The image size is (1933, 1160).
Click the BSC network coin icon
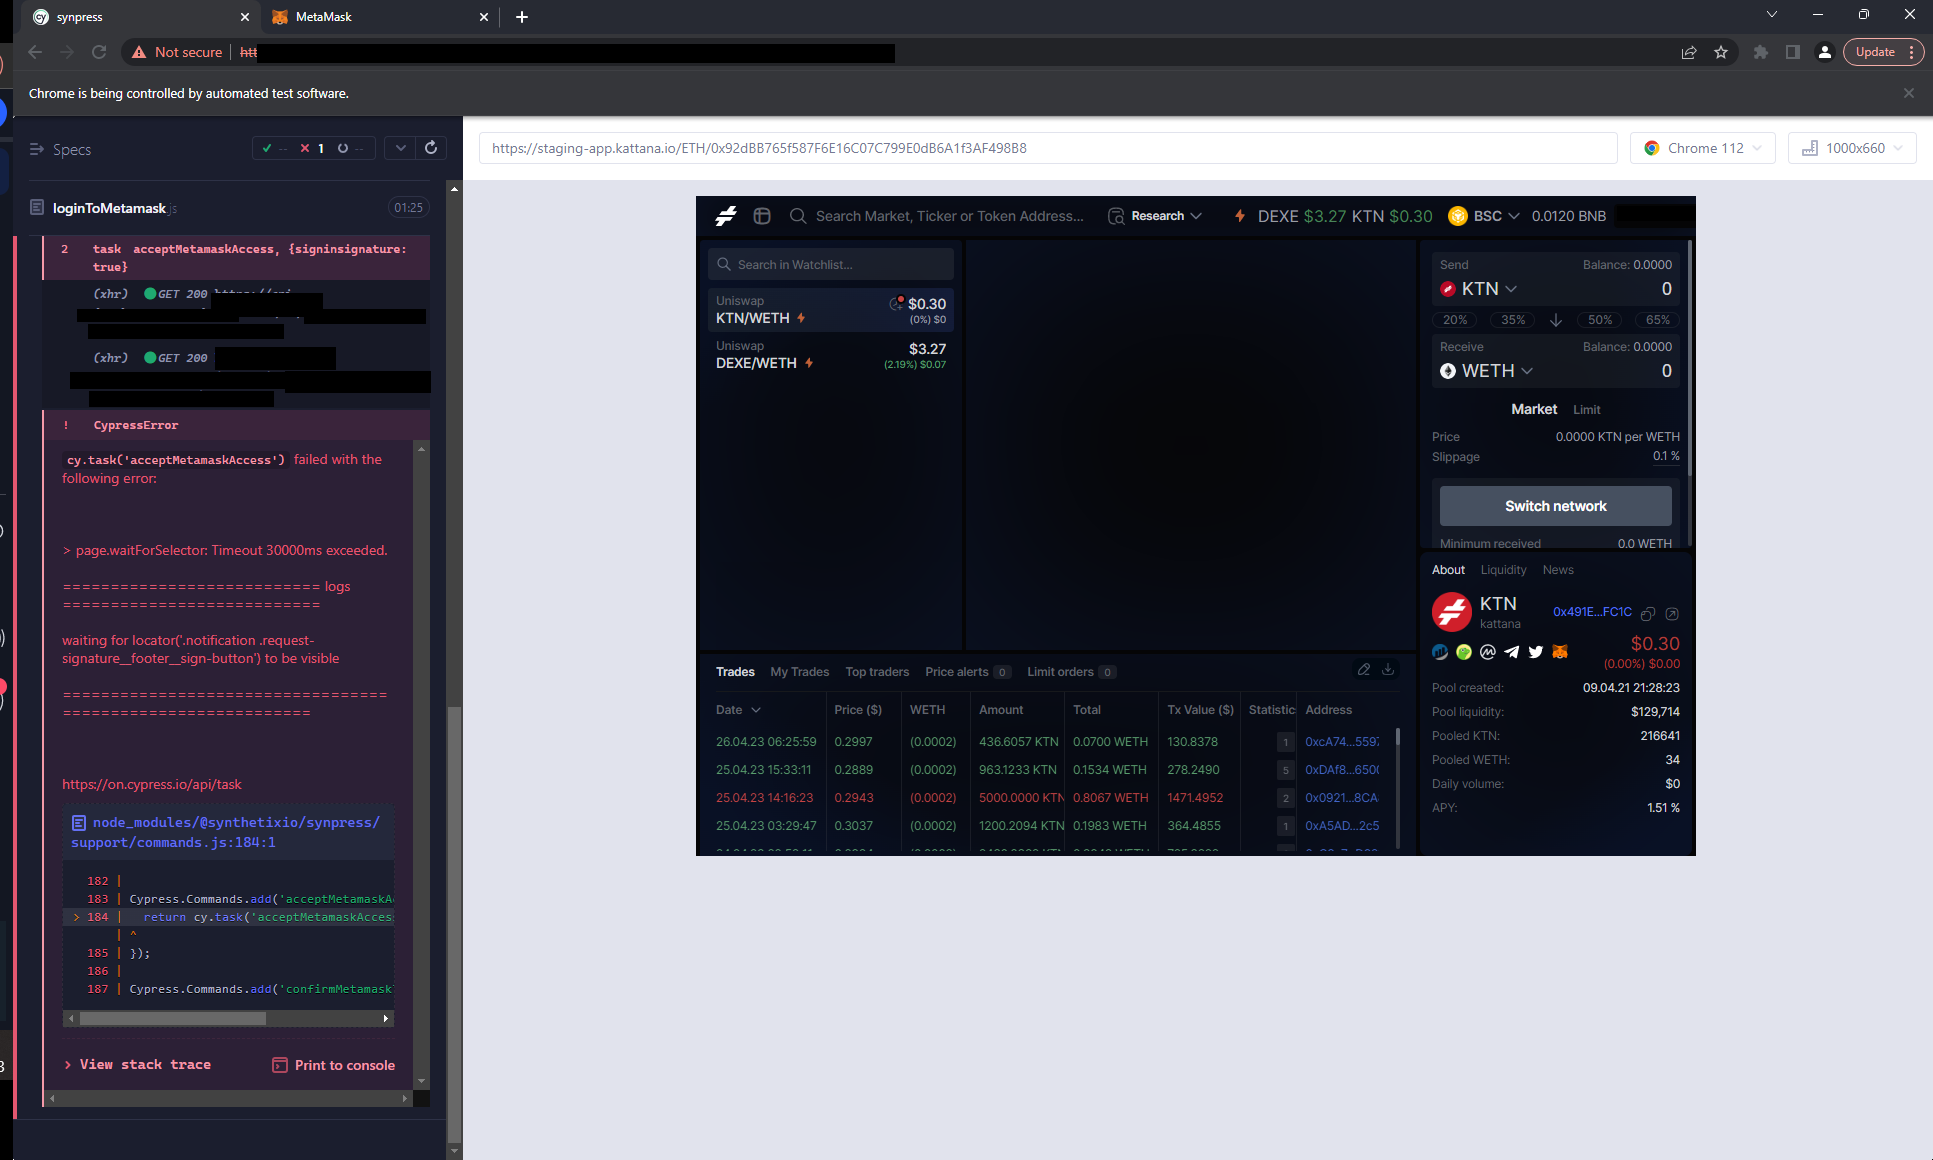point(1458,216)
